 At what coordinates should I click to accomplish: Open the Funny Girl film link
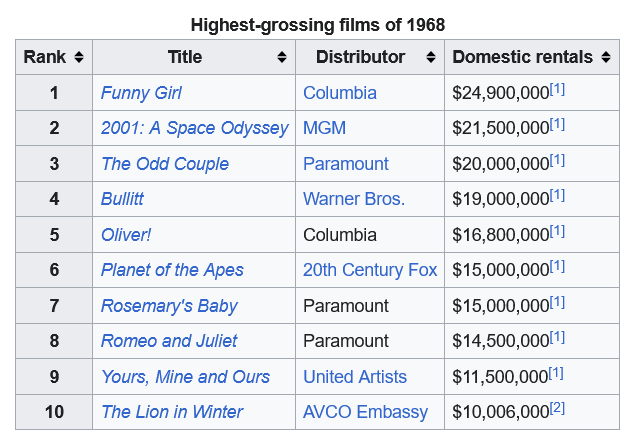point(141,93)
